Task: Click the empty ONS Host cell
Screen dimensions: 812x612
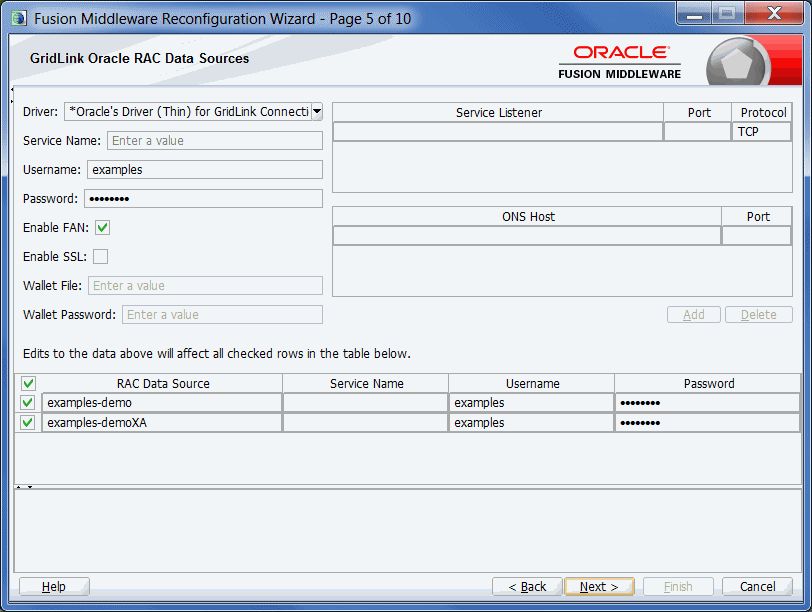Action: [527, 236]
